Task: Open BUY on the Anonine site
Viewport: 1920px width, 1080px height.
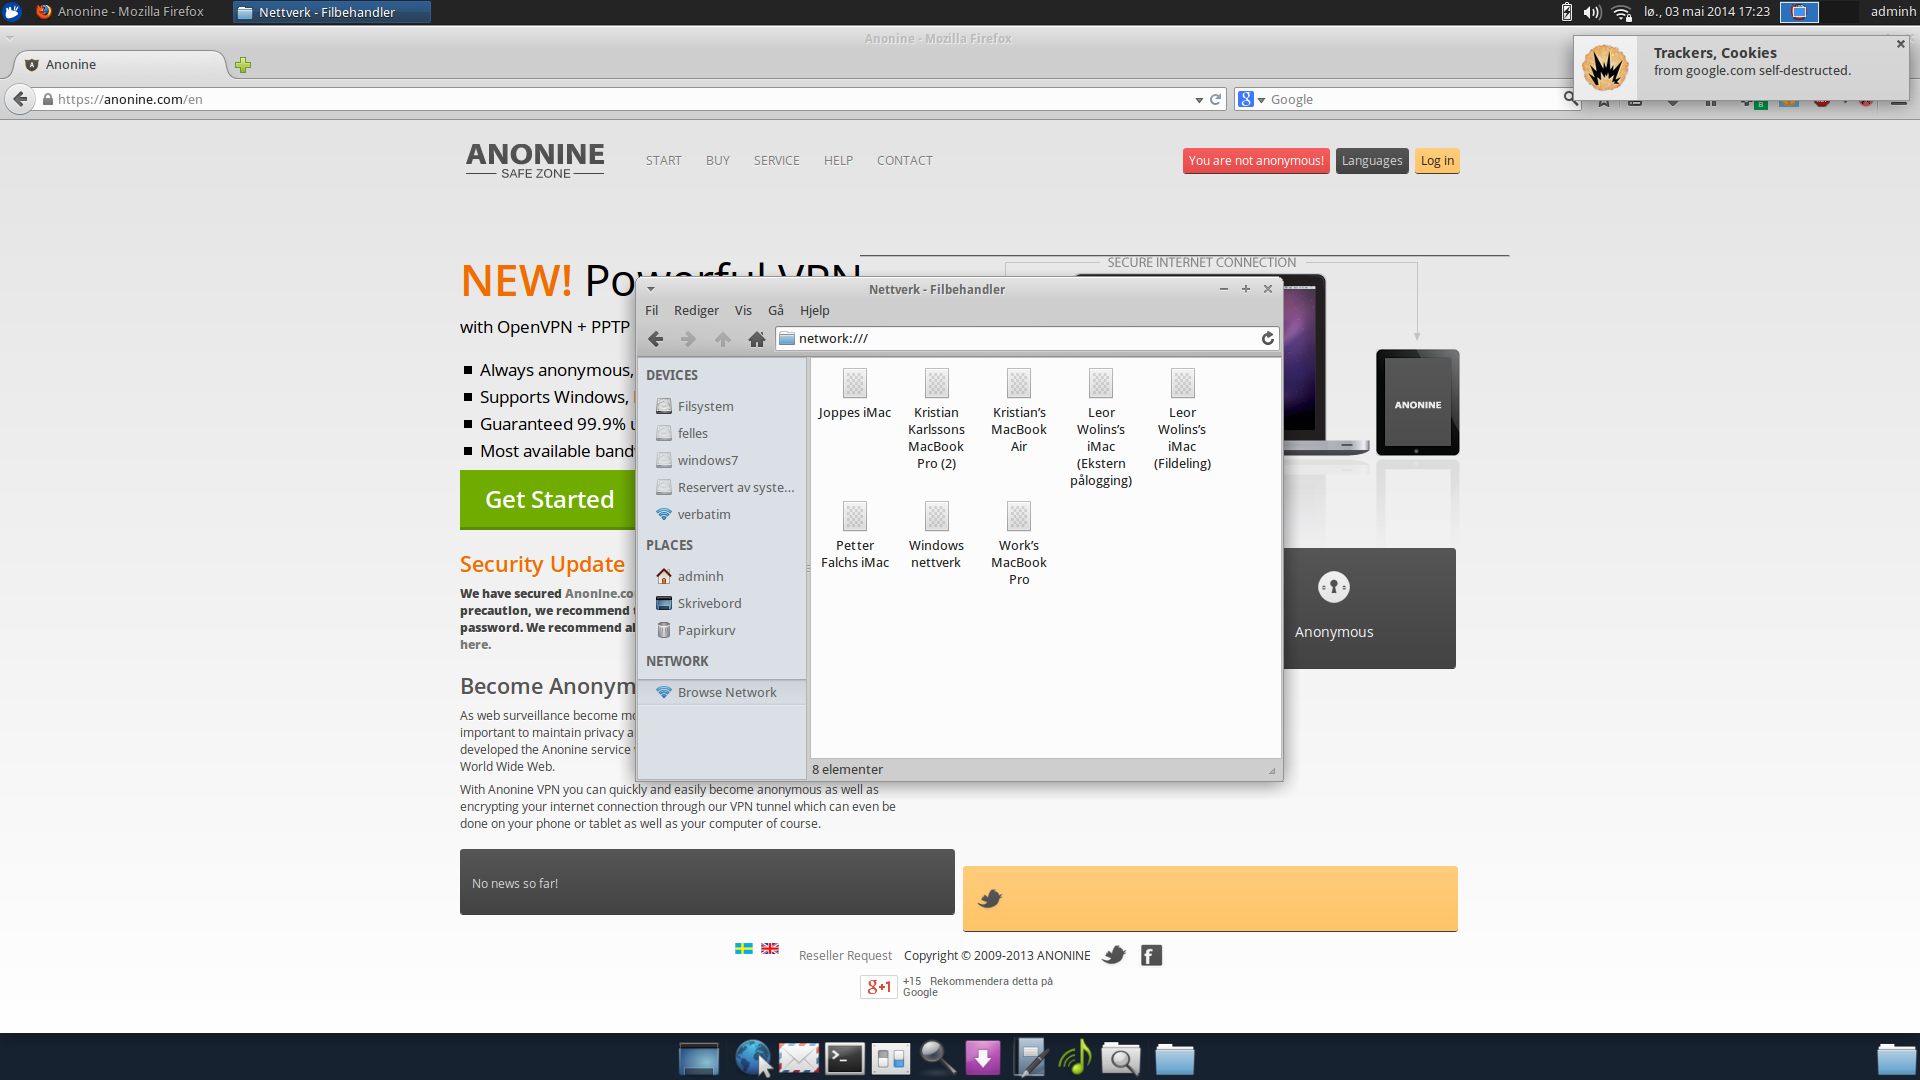Action: tap(717, 160)
